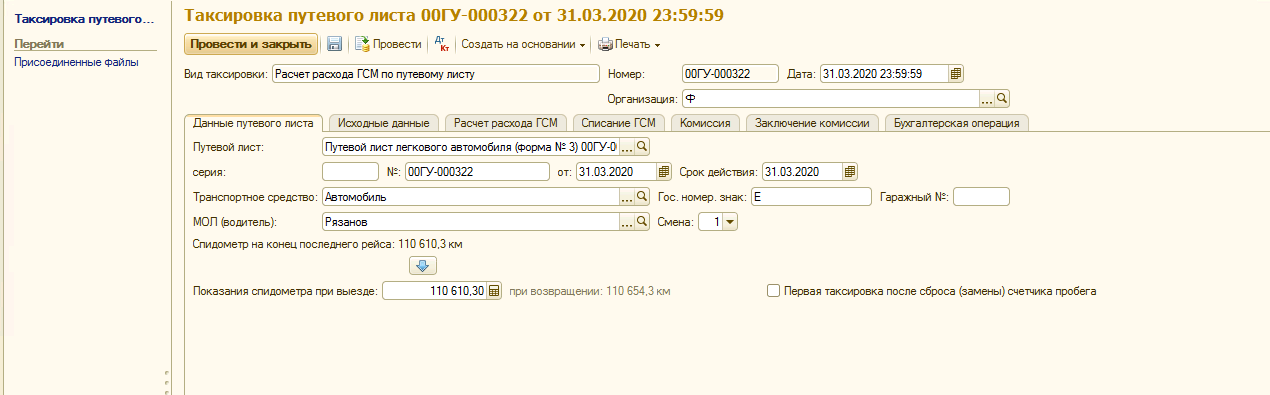Switch to the Расчет расхода ГСМ tab

point(505,123)
